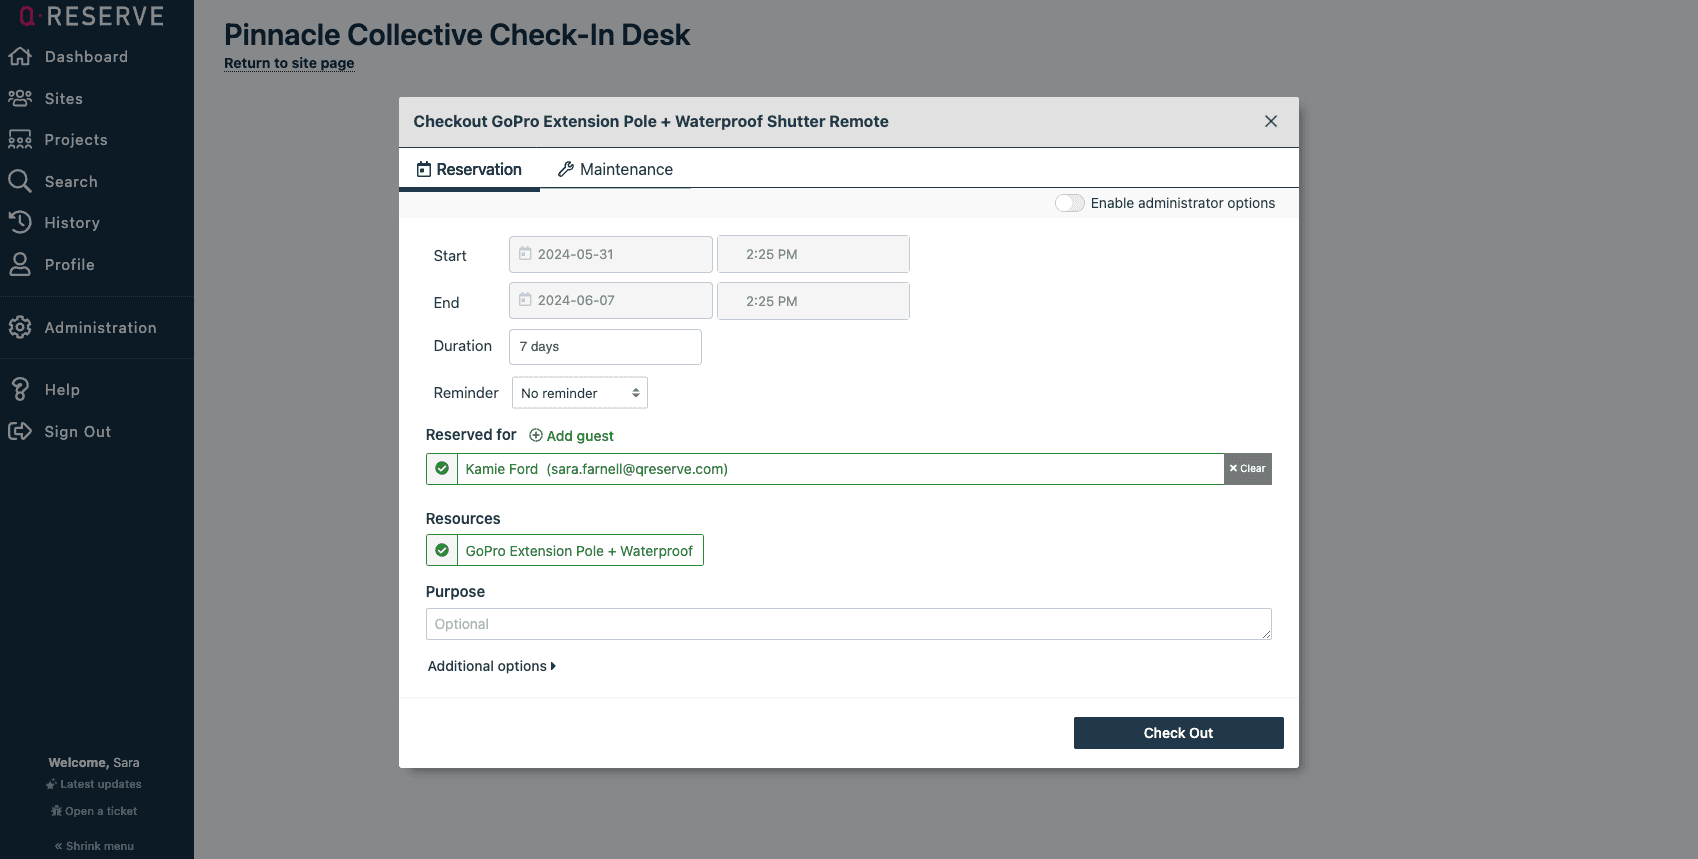
Task: Click the Dashboard home icon in sidebar
Action: 20,57
